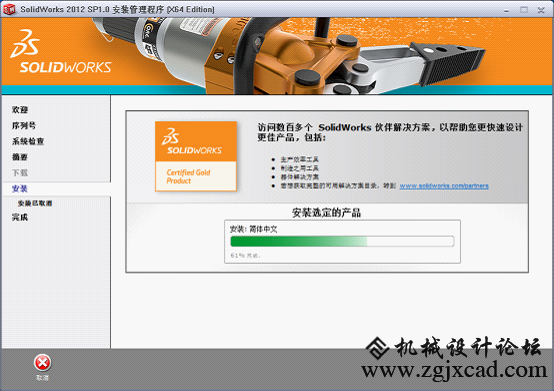Click the SolidWorks logo in the banner
The image size is (554, 391).
[x=60, y=52]
